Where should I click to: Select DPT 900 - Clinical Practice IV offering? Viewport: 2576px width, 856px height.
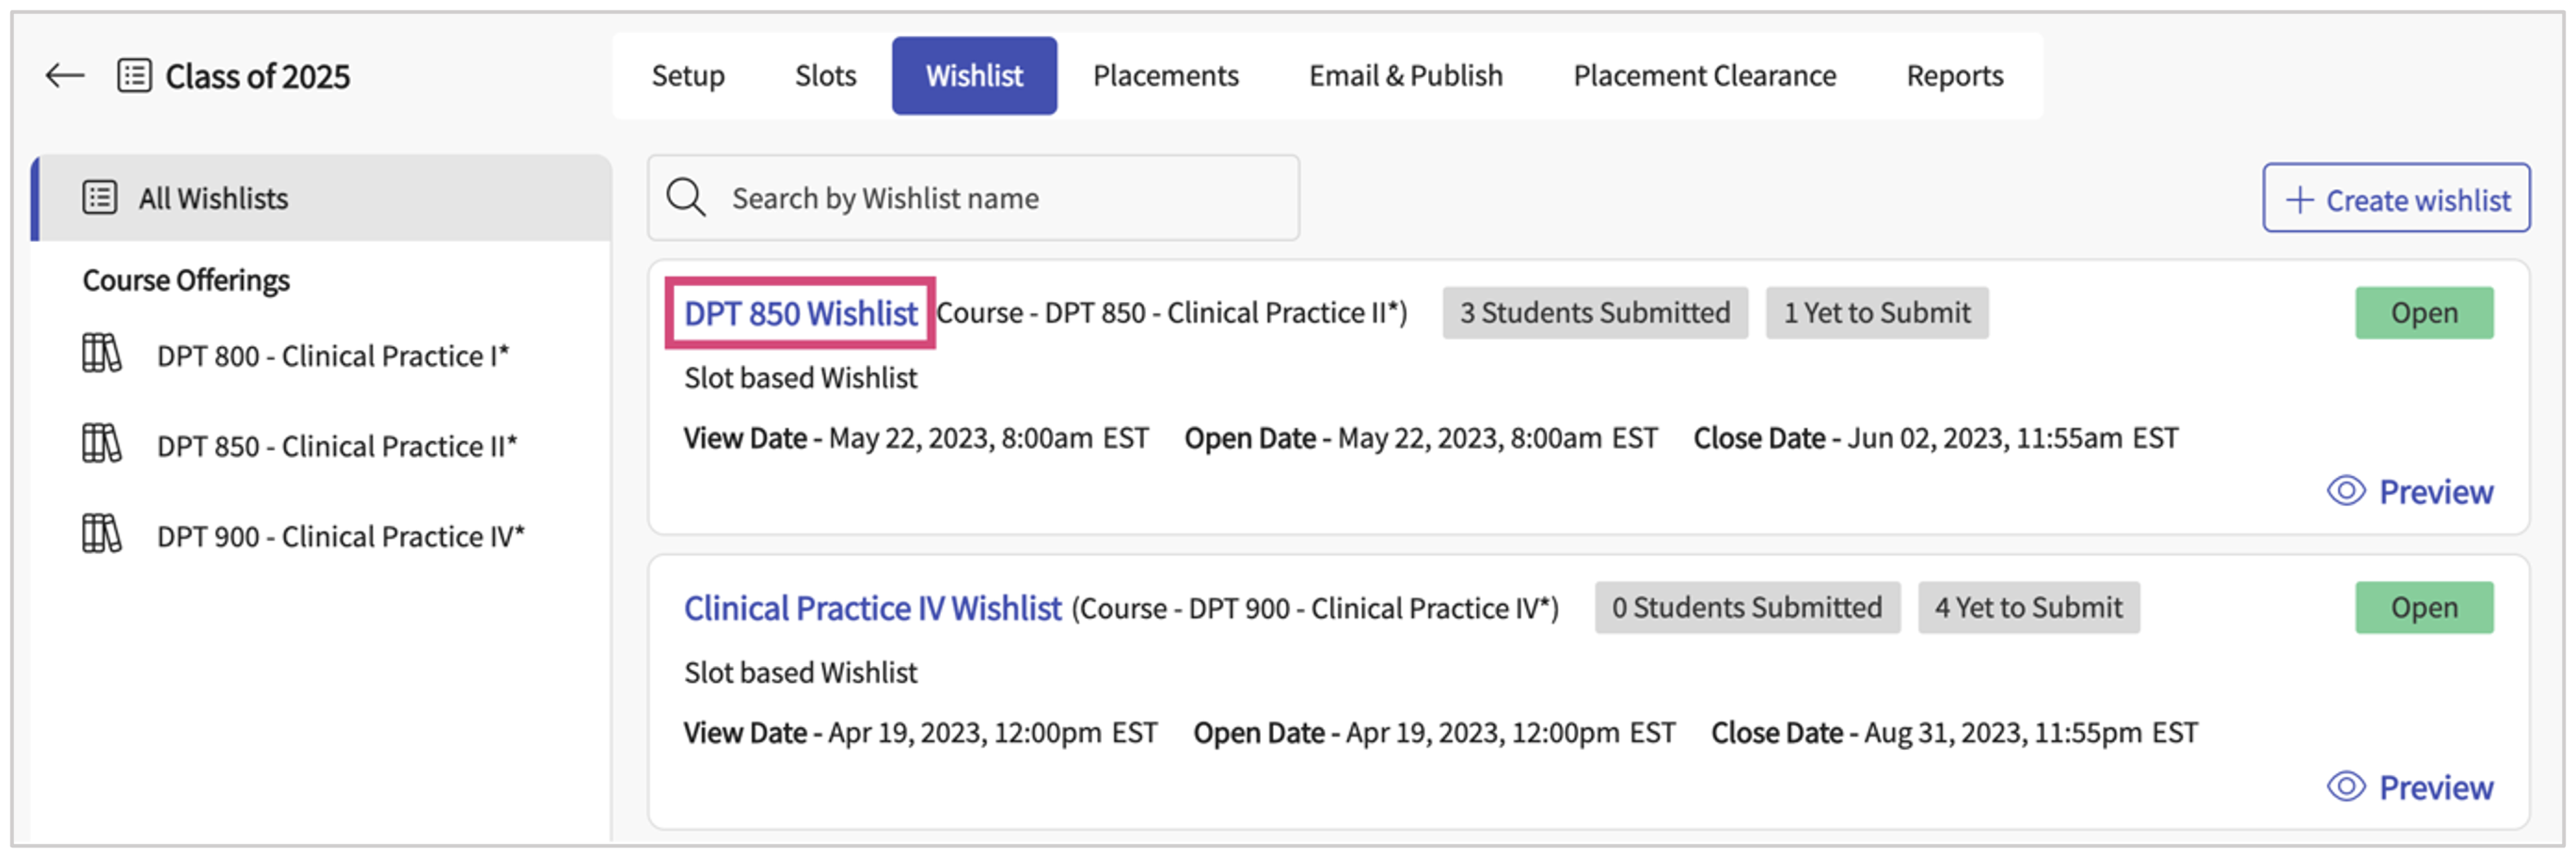(340, 537)
